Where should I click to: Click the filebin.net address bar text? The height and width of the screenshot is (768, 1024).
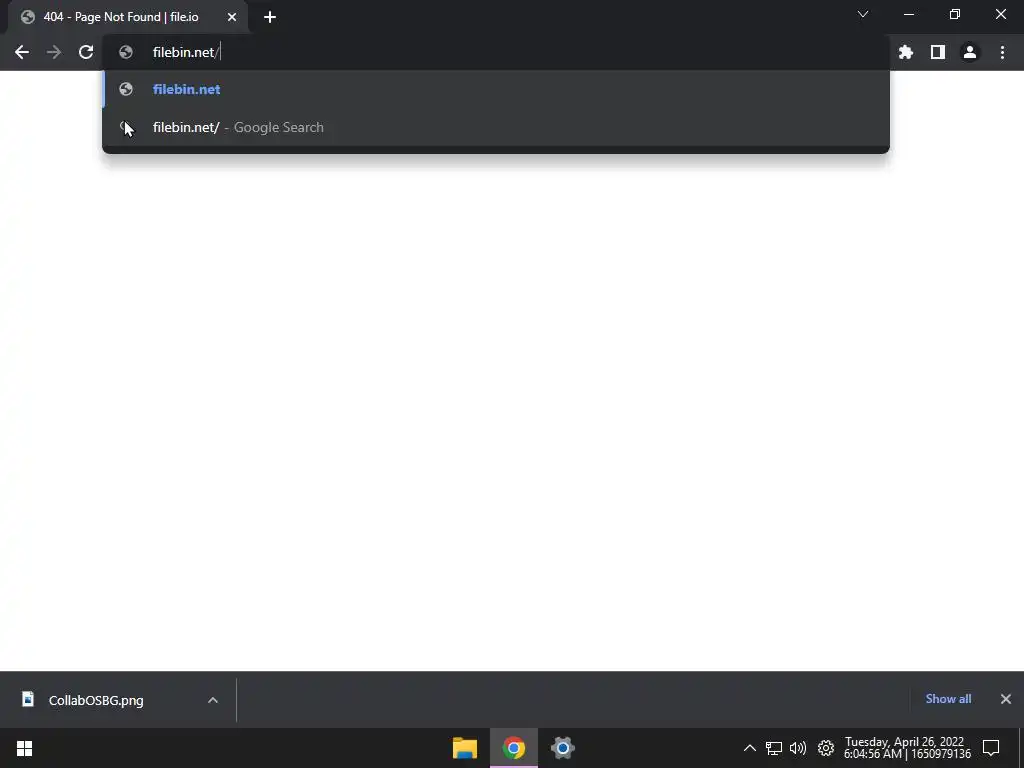[186, 52]
